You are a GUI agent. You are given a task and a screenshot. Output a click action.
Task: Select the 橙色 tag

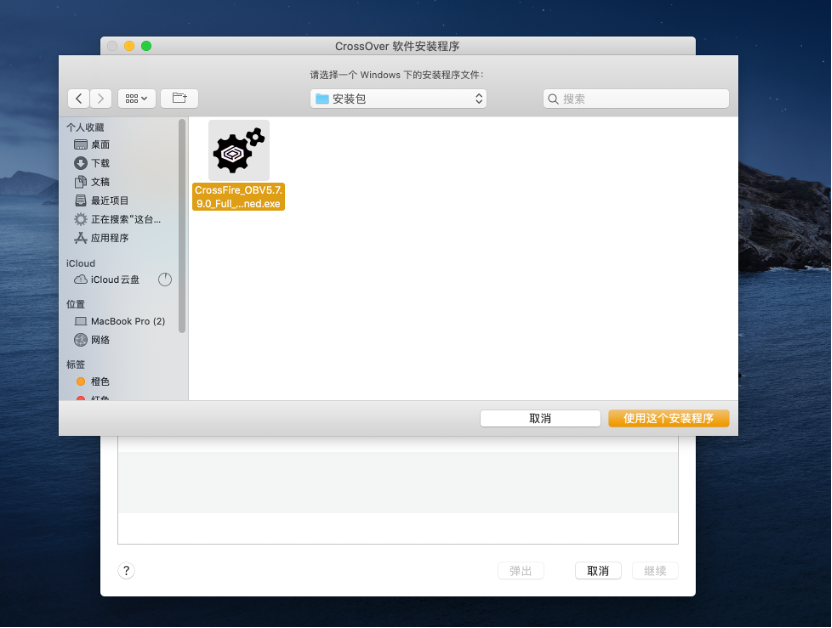tap(100, 381)
